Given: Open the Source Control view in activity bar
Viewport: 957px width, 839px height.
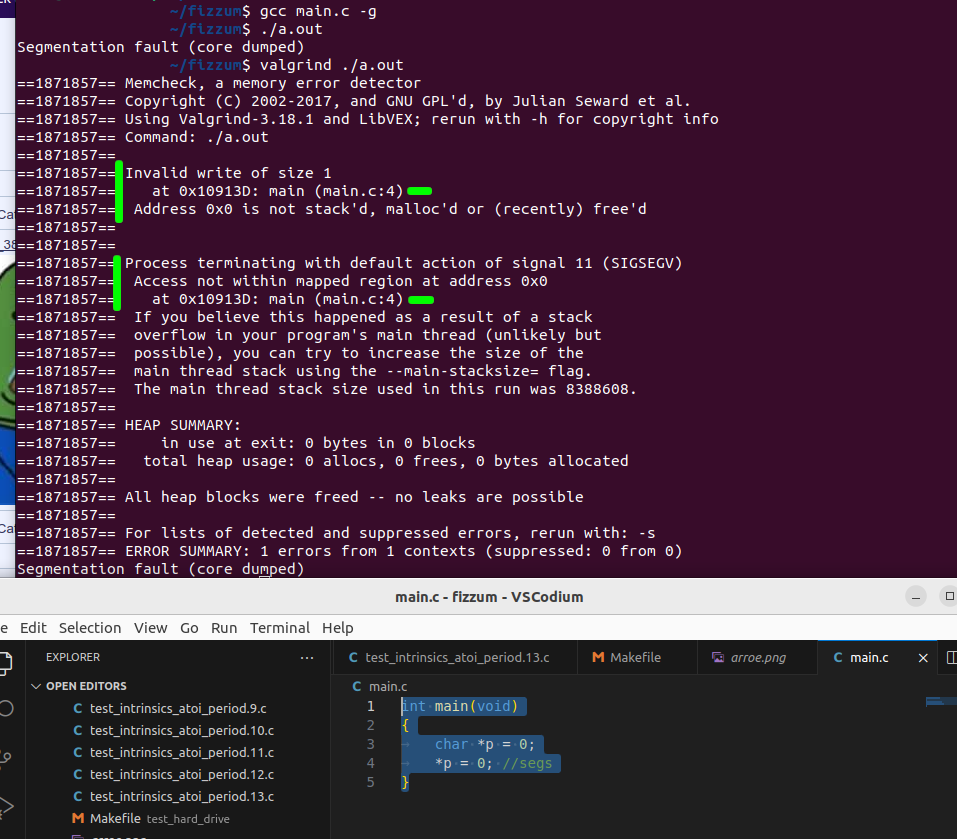Looking at the screenshot, I should (x=6, y=757).
